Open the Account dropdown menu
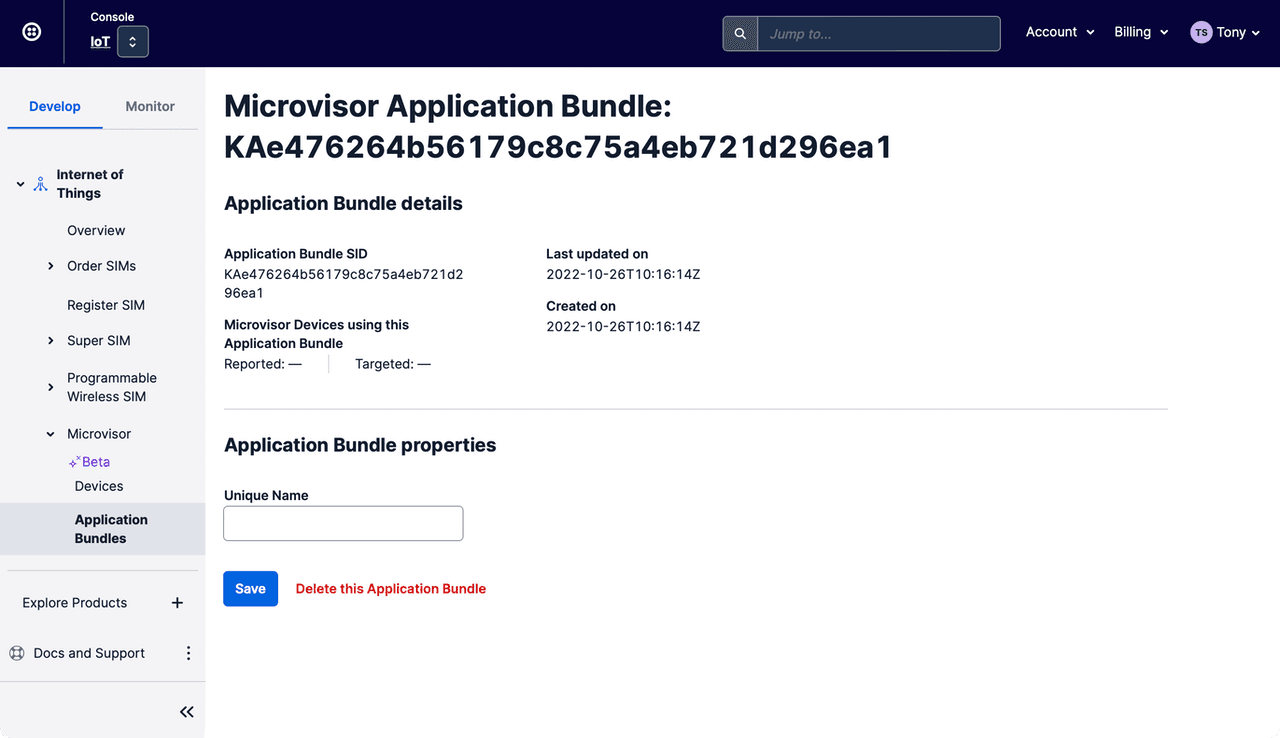This screenshot has height=738, width=1280. coord(1059,31)
